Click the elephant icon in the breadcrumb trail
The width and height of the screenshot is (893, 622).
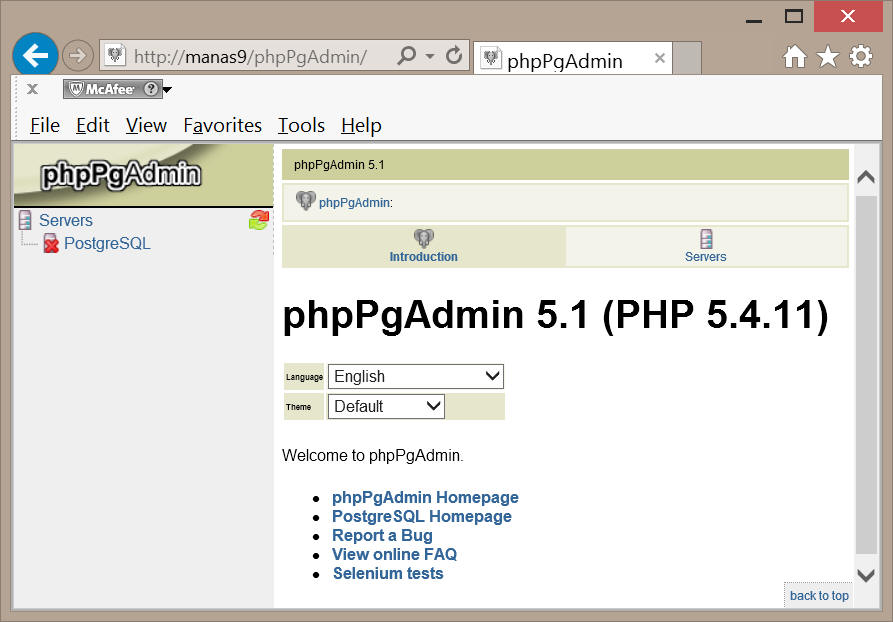point(306,201)
